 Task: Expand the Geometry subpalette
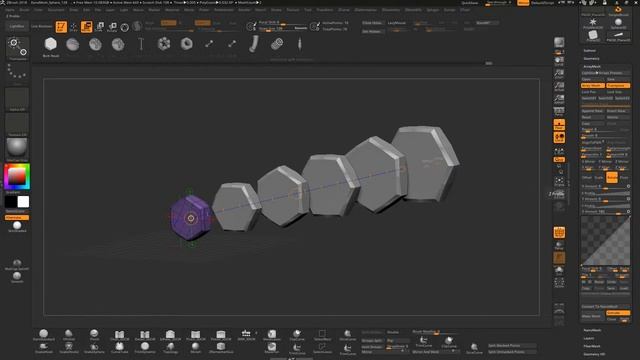(591, 59)
